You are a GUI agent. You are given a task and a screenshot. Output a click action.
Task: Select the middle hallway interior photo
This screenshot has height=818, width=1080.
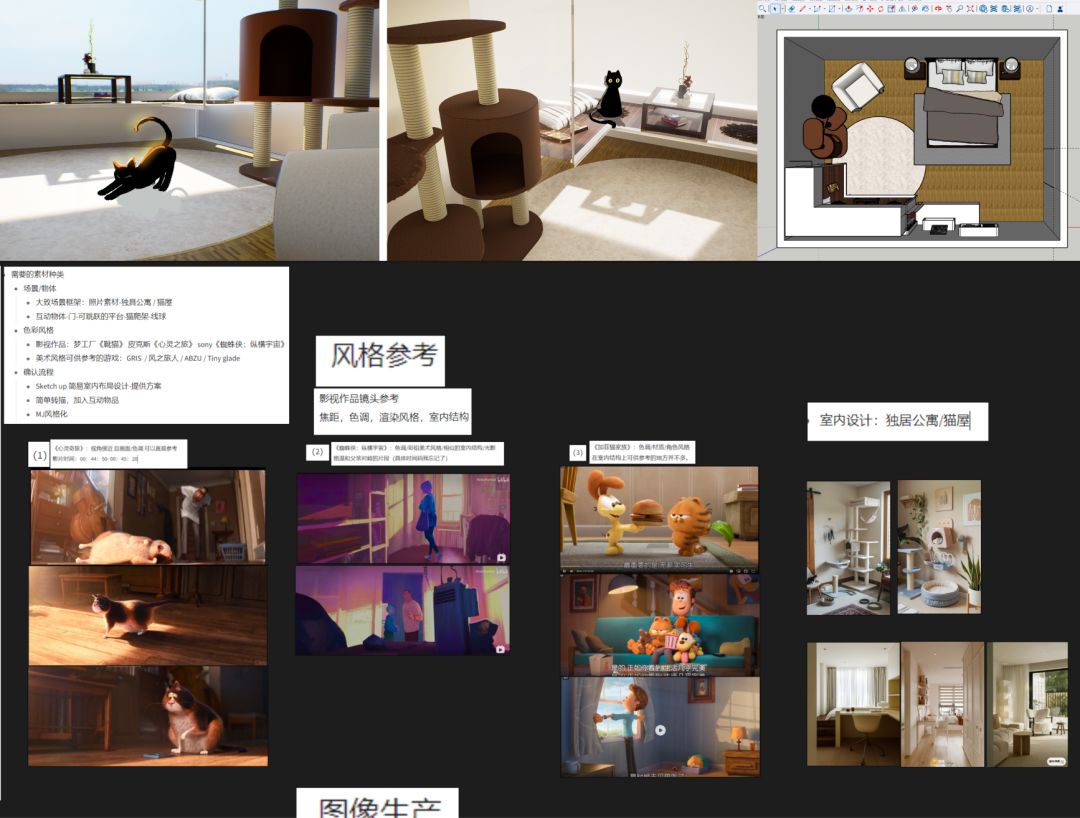[x=943, y=704]
